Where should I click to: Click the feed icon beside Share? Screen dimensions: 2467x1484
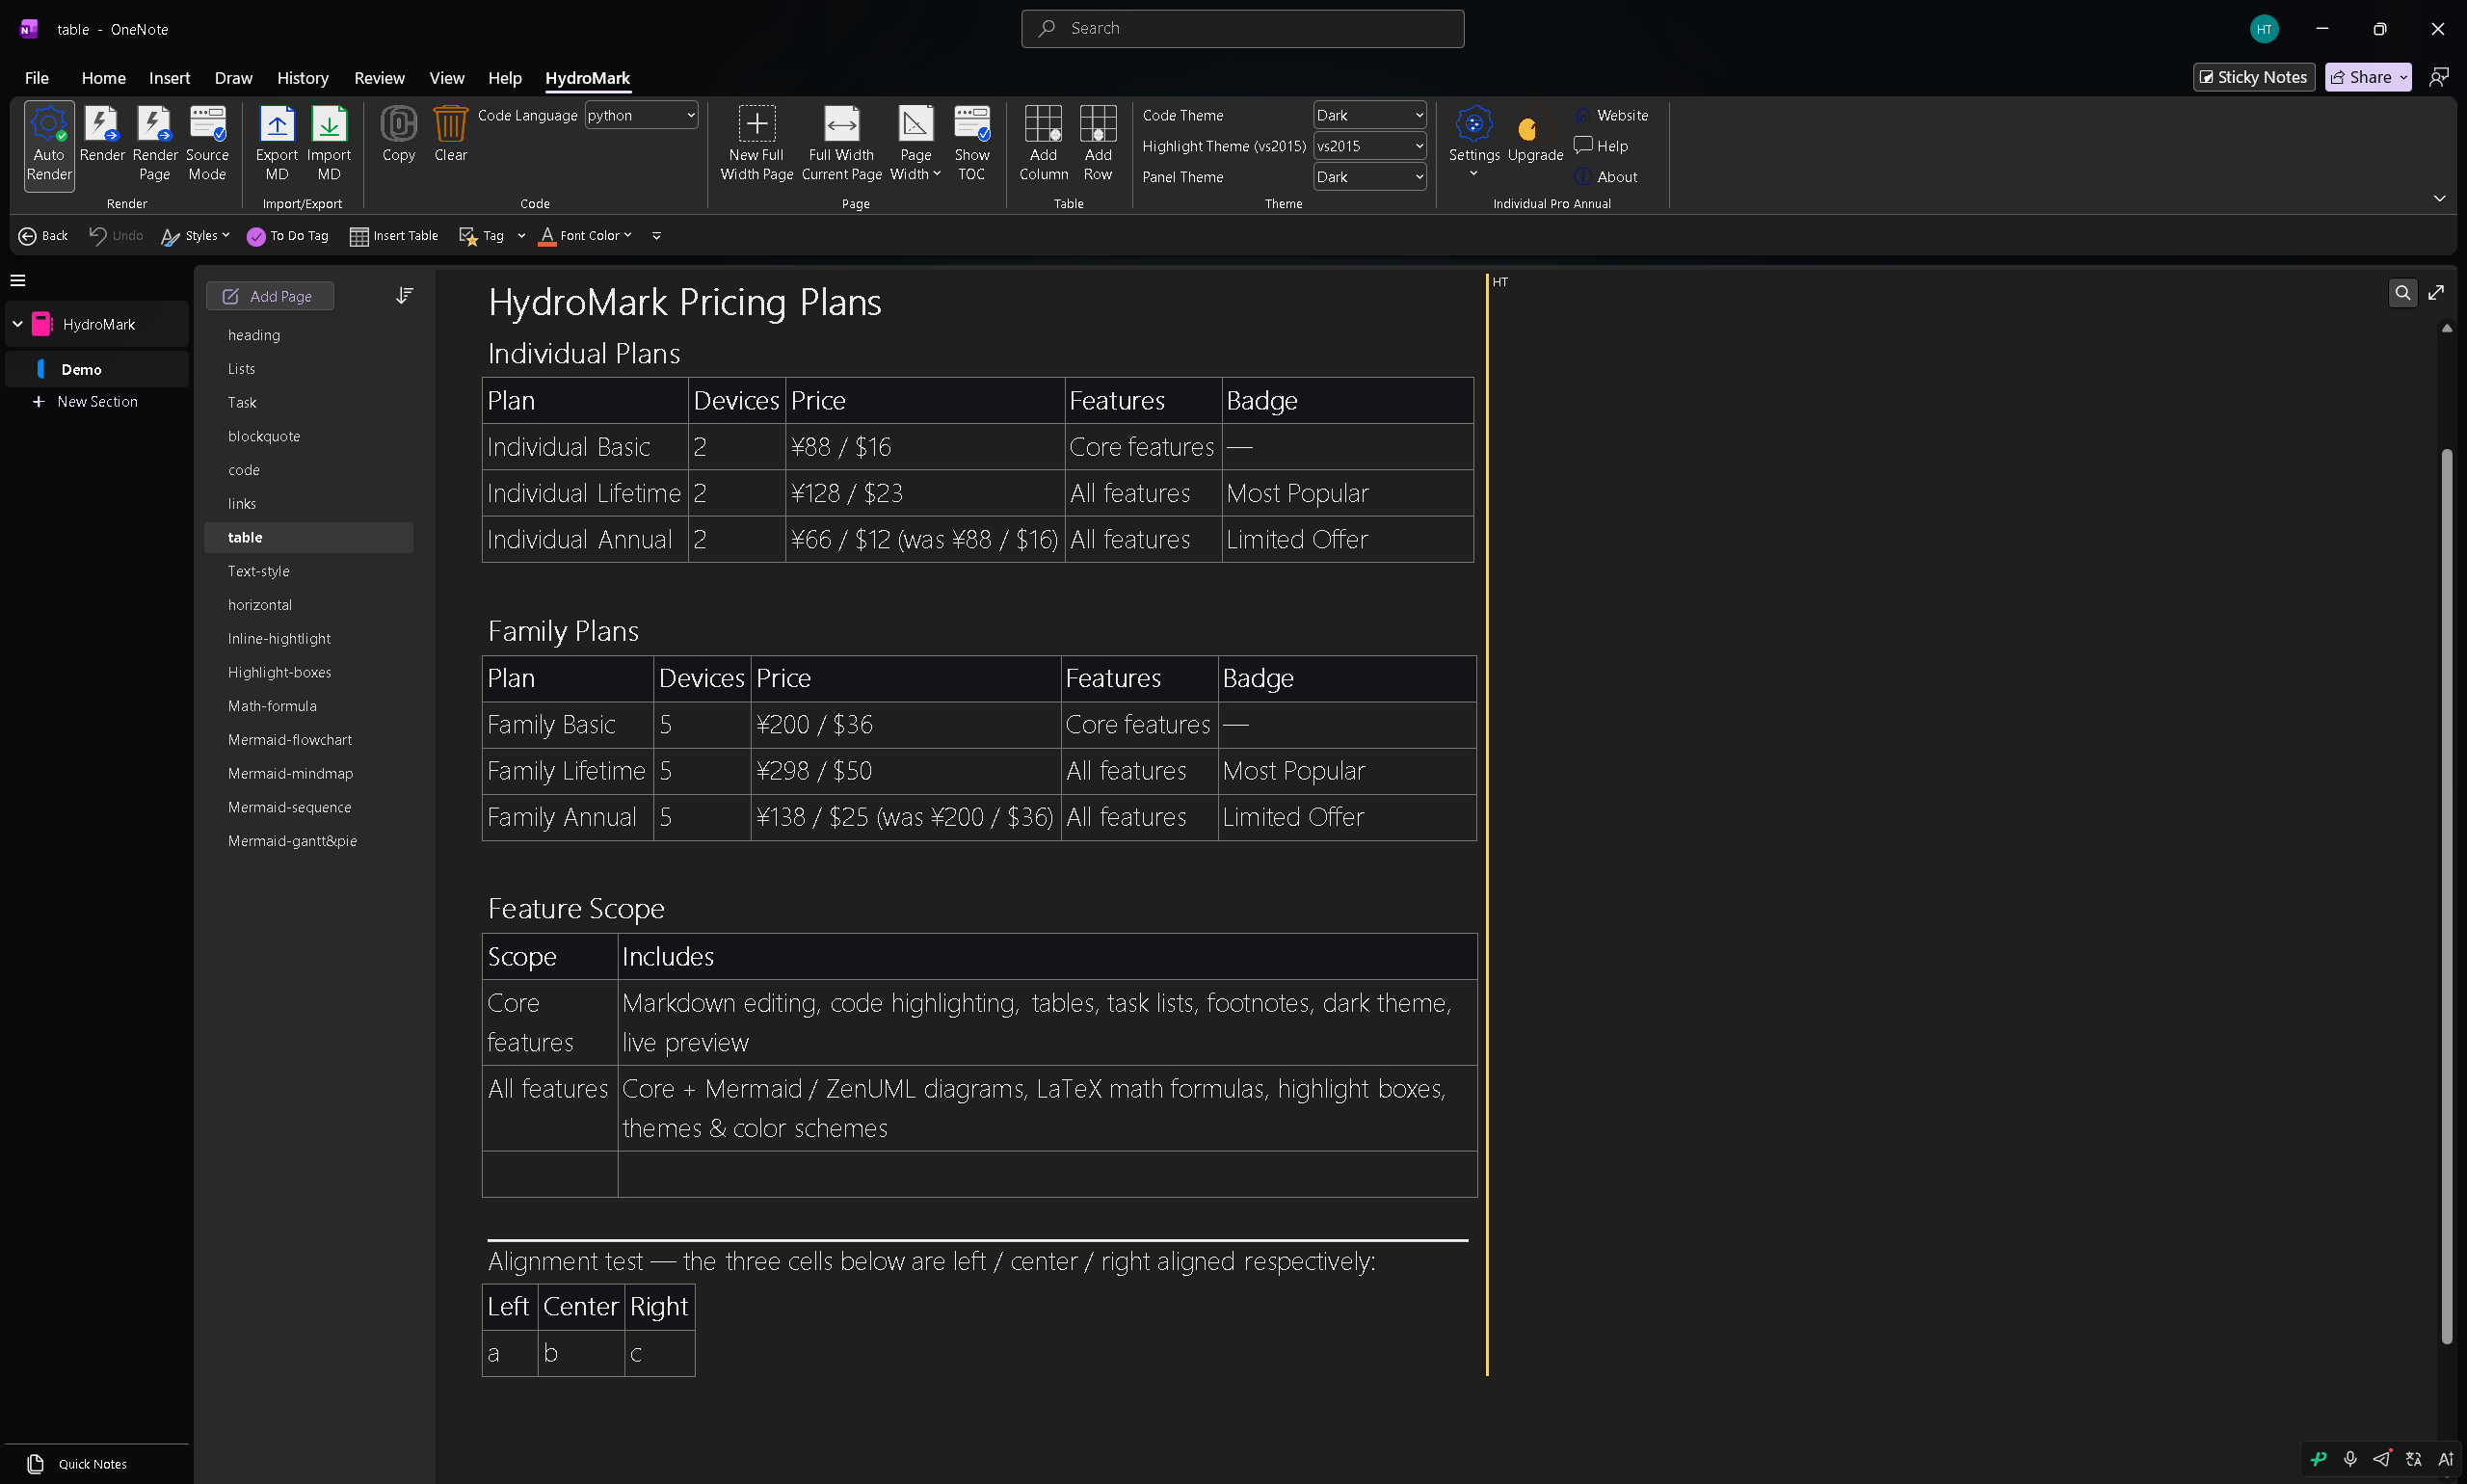(2438, 77)
